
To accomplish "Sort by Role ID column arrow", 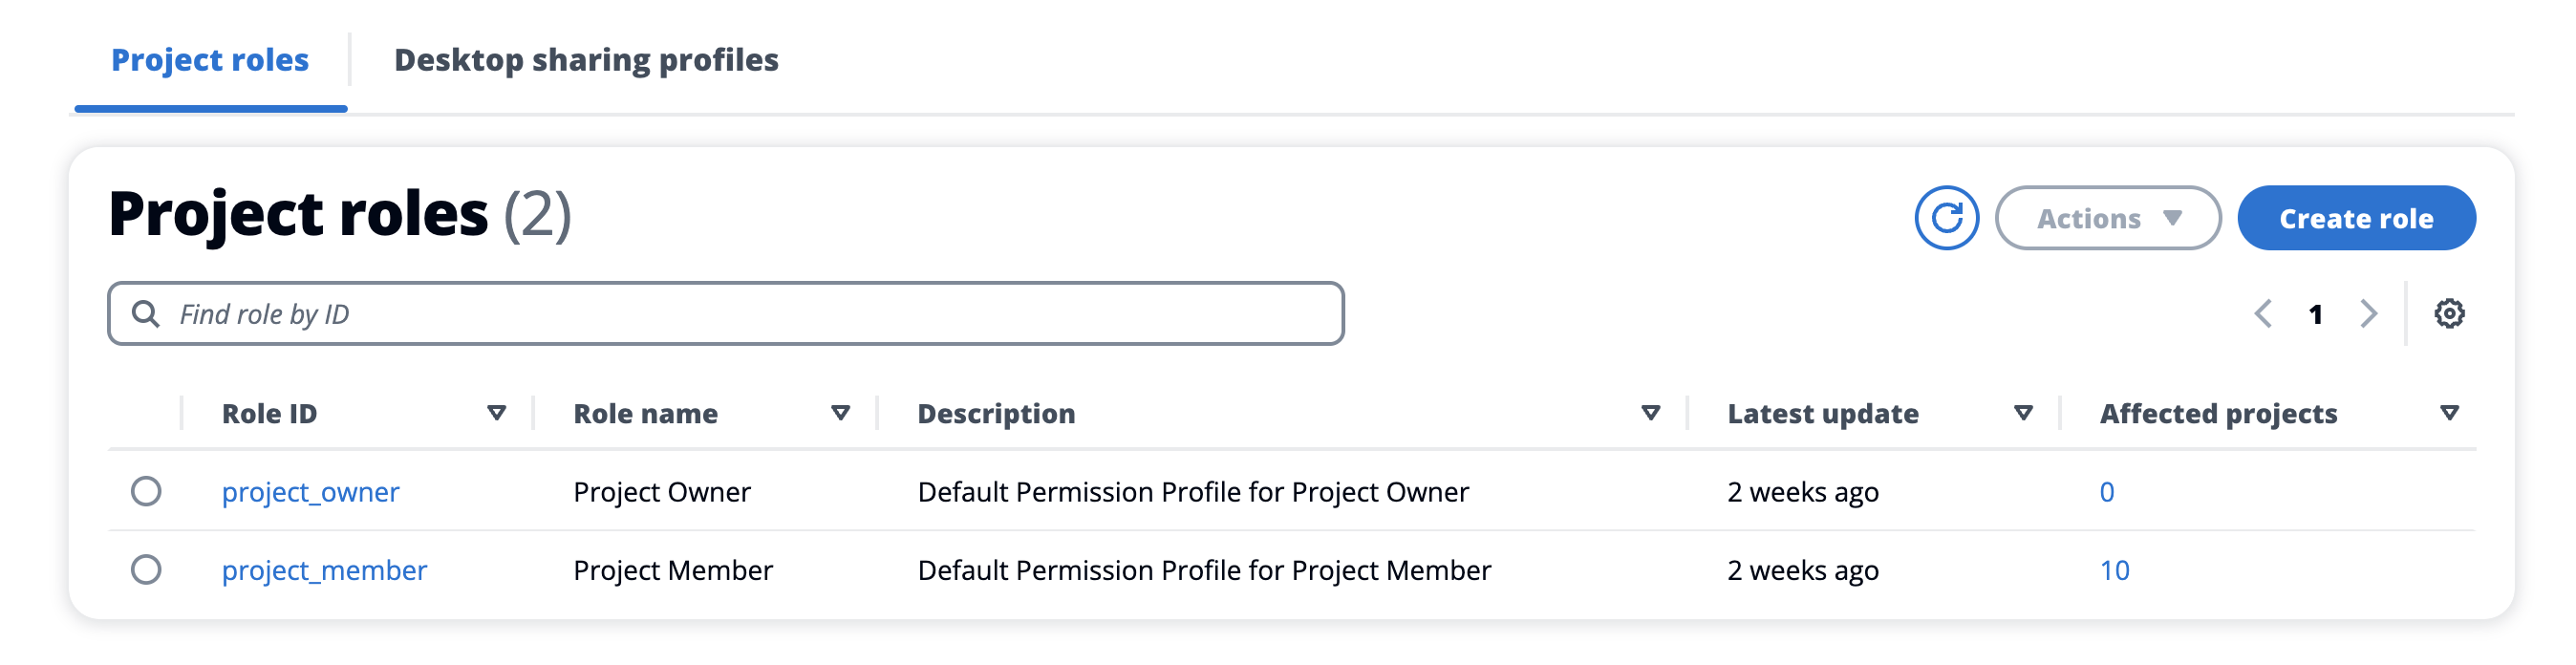I will click(496, 413).
